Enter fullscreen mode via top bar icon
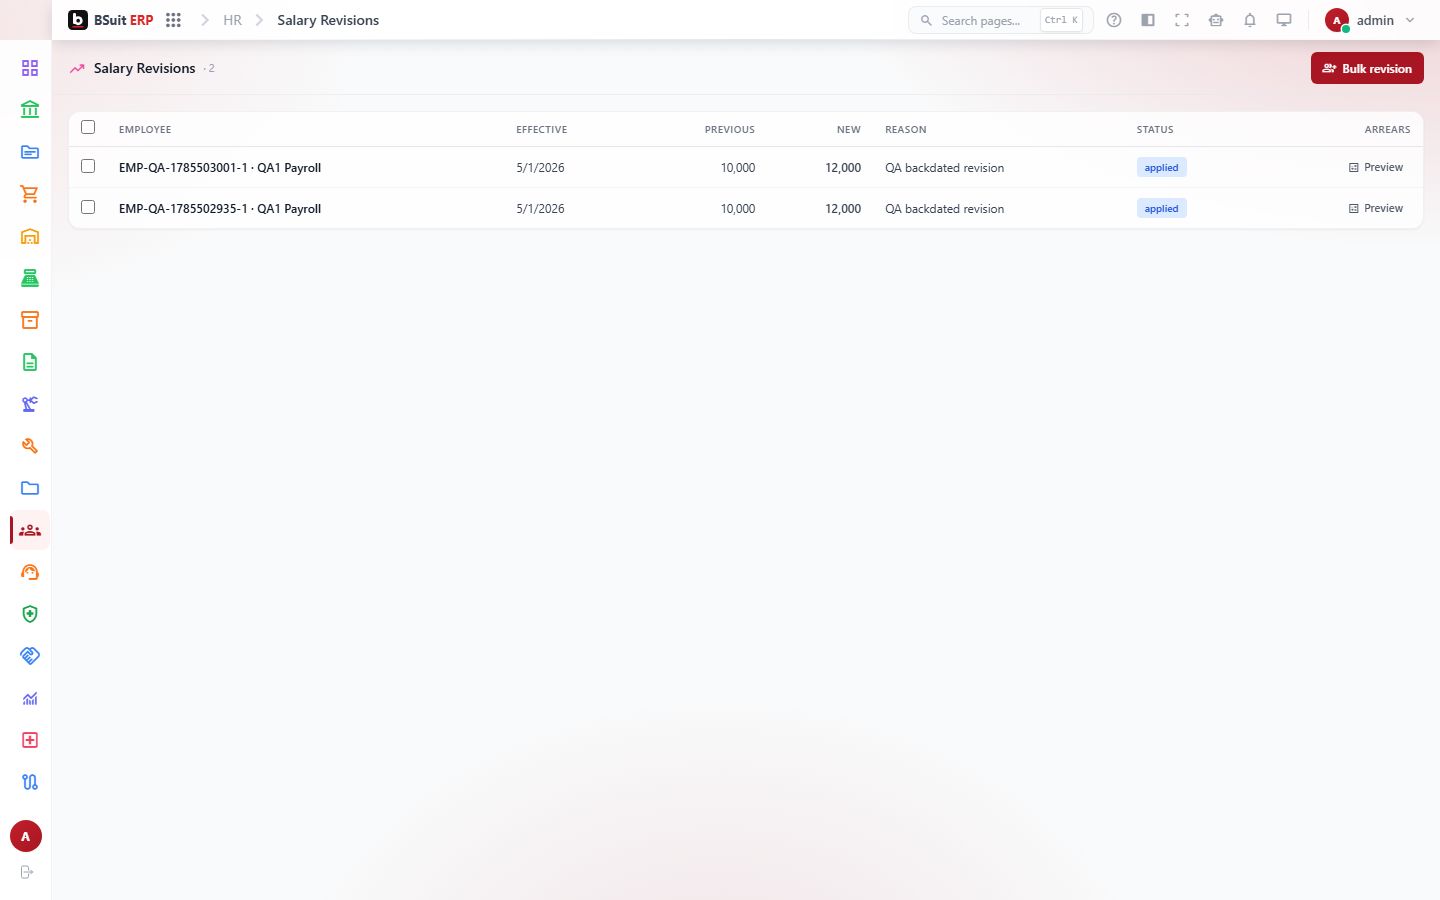 1182,20
